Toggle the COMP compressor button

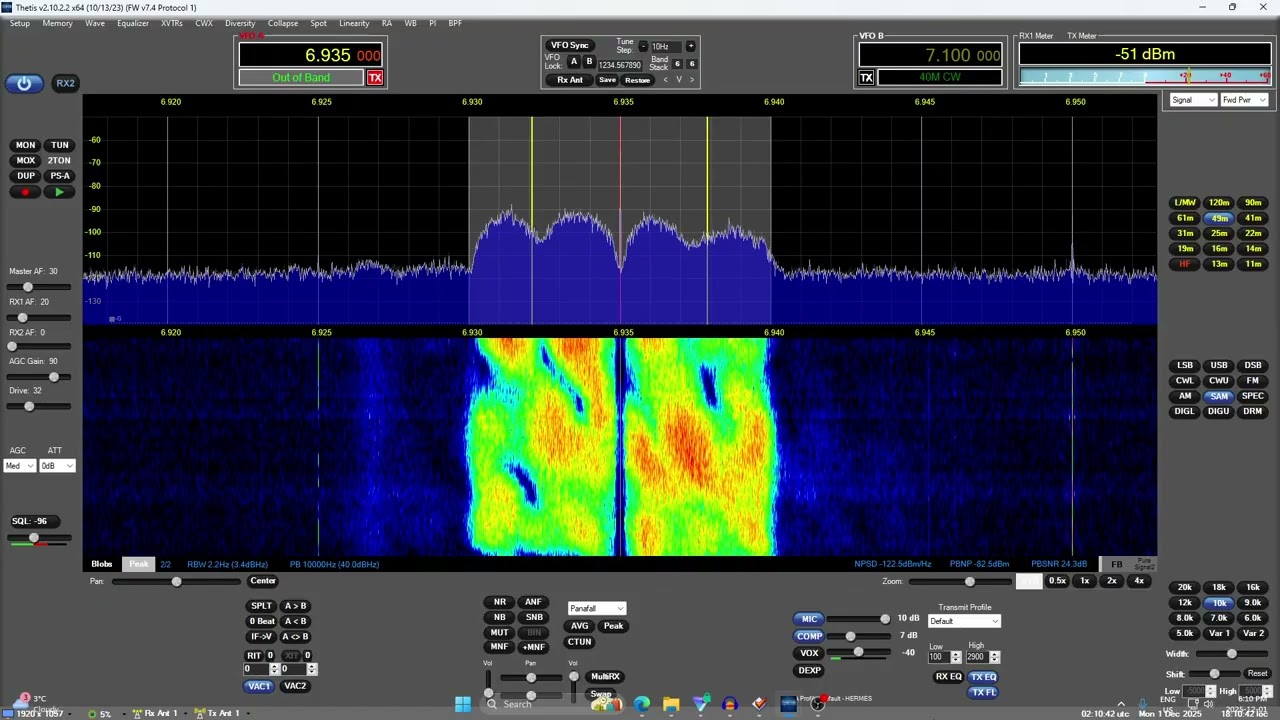[x=809, y=636]
